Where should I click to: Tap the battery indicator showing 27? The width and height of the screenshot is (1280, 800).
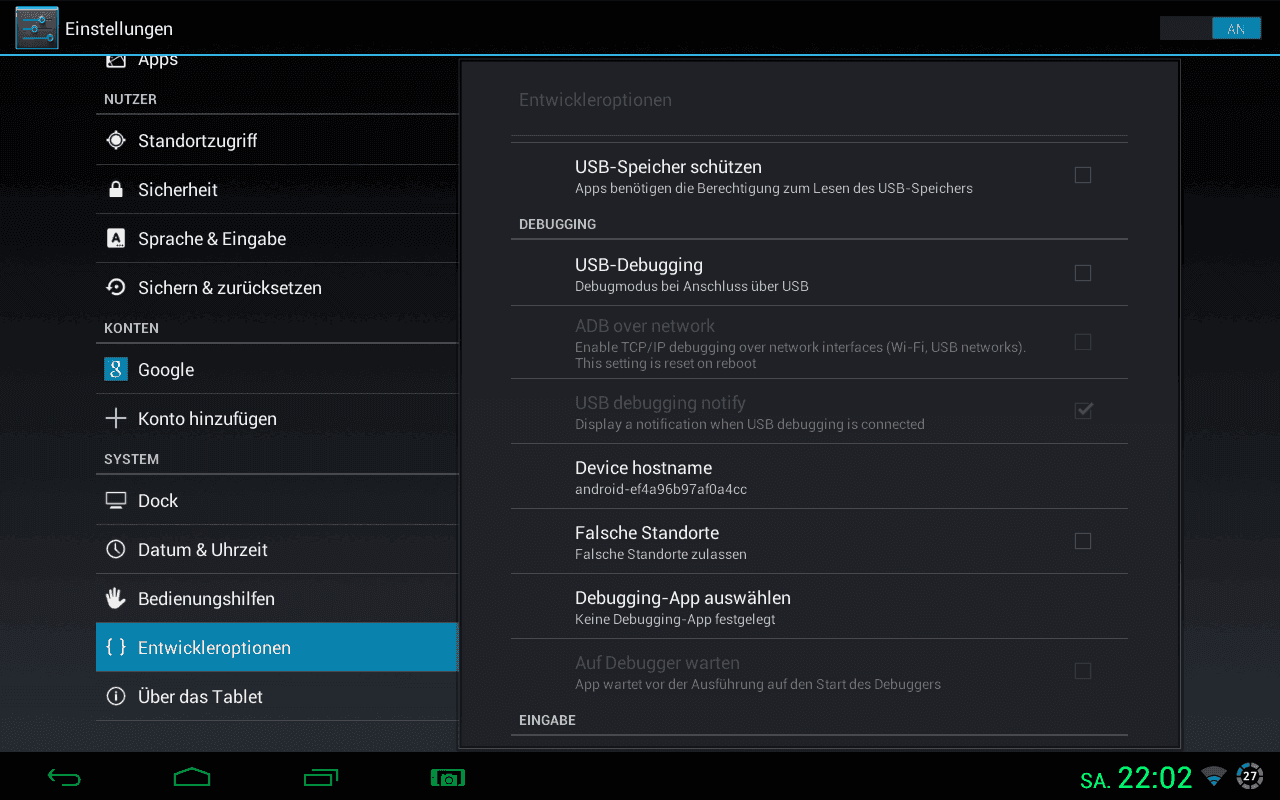tap(1250, 776)
